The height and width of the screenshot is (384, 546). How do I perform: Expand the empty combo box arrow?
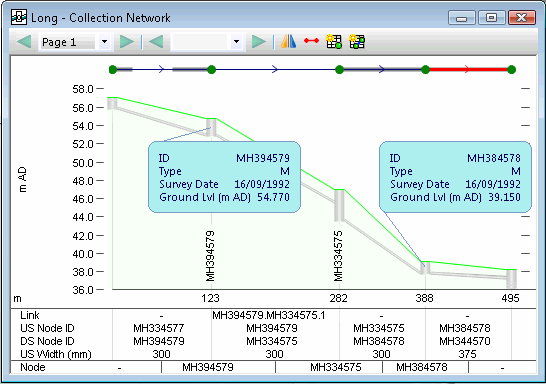236,42
